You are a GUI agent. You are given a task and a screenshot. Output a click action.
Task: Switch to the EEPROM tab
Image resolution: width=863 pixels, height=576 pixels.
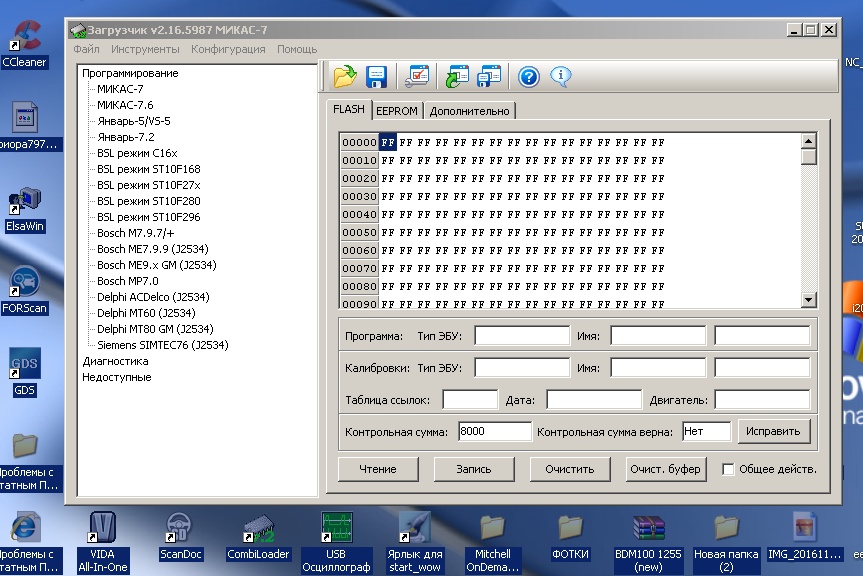(396, 111)
